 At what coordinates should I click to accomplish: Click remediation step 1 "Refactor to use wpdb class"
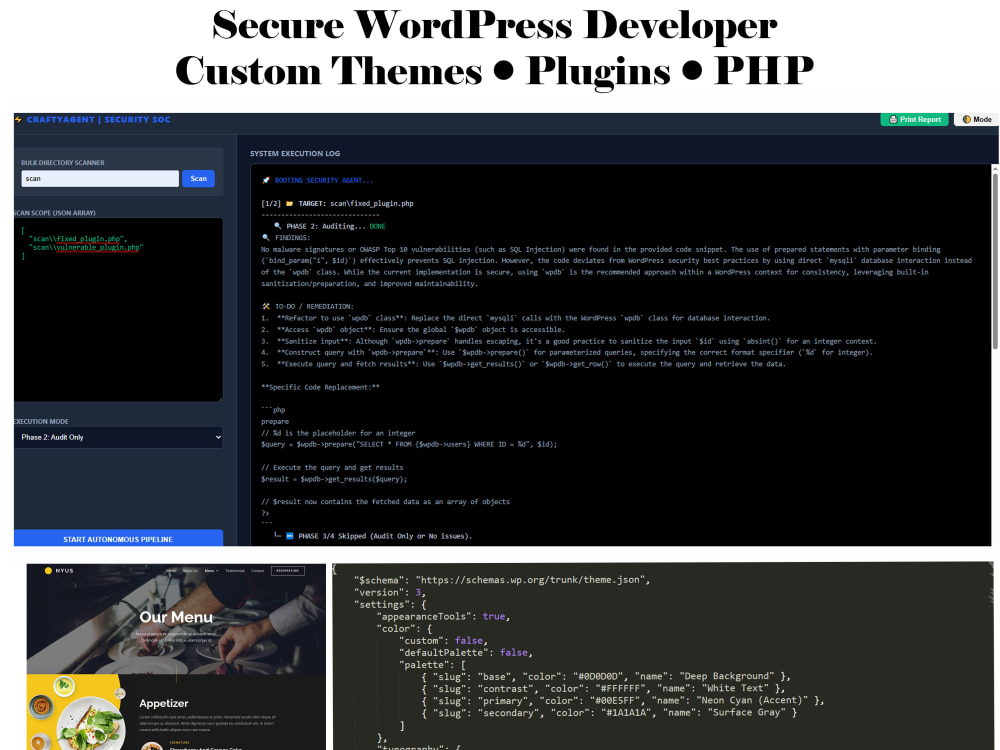click(515, 318)
